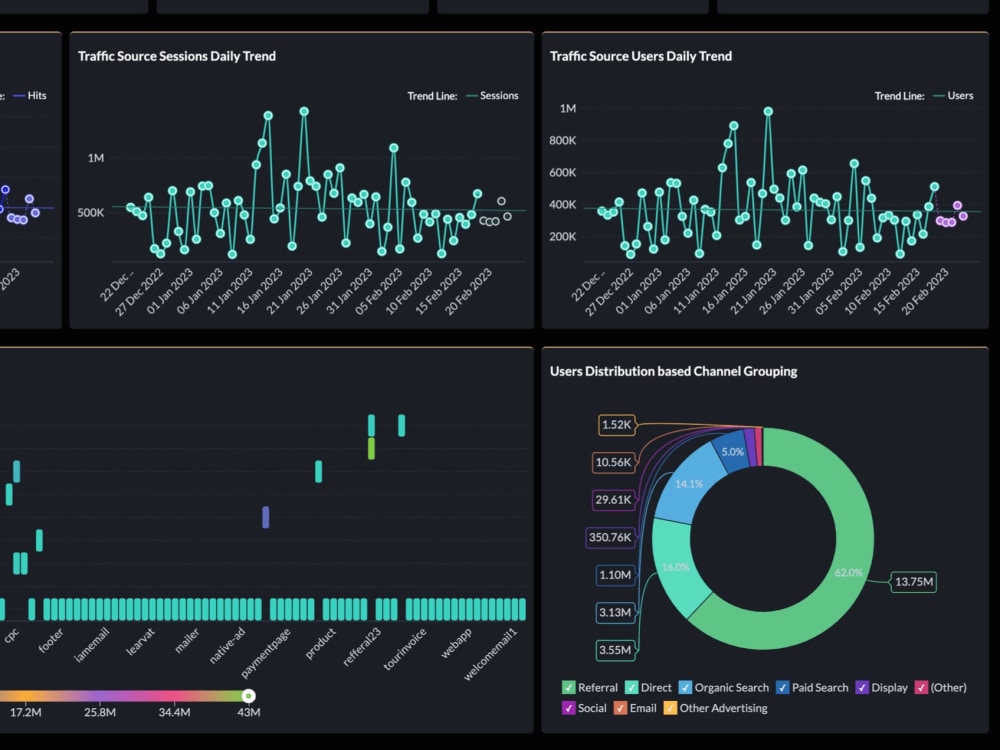Uncheck the (Other) legend checkbox
Image resolution: width=1000 pixels, height=750 pixels.
(921, 688)
